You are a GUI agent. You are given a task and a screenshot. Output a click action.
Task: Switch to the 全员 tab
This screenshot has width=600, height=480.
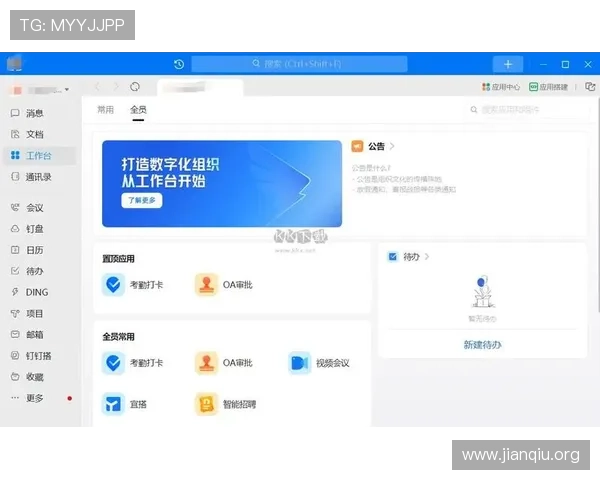[x=138, y=110]
